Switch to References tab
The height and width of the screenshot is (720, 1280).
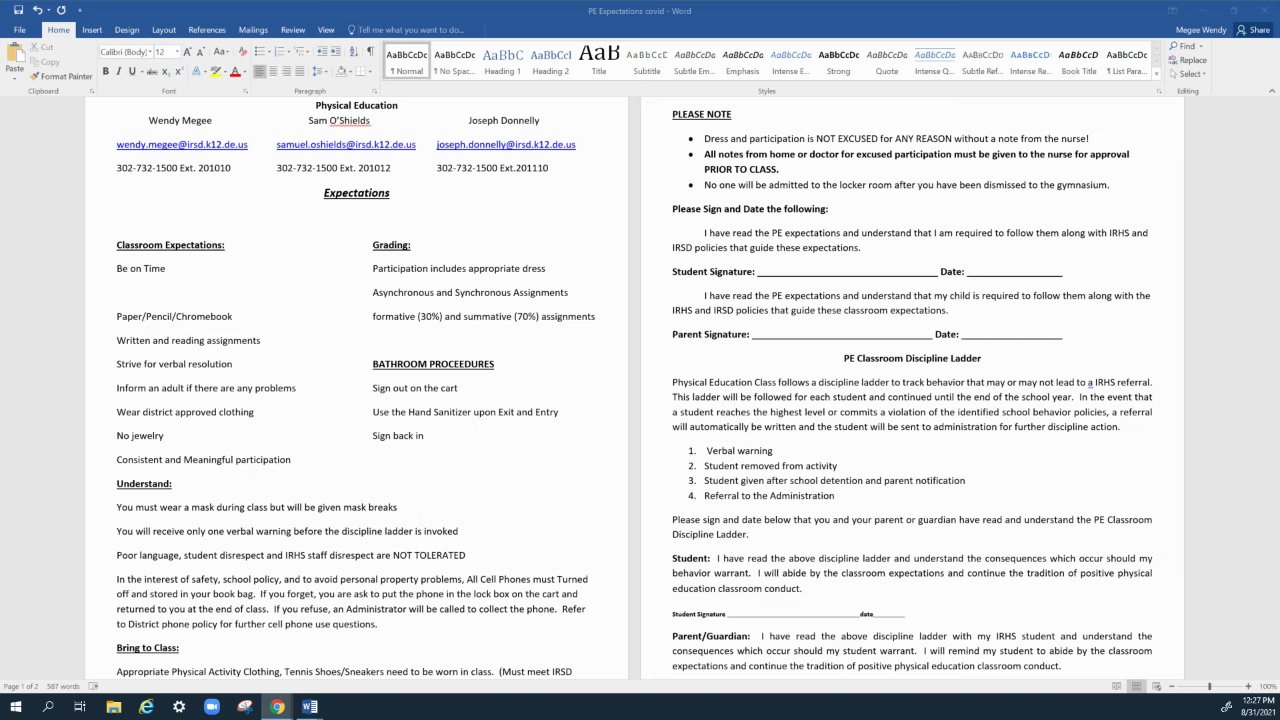[x=207, y=30]
